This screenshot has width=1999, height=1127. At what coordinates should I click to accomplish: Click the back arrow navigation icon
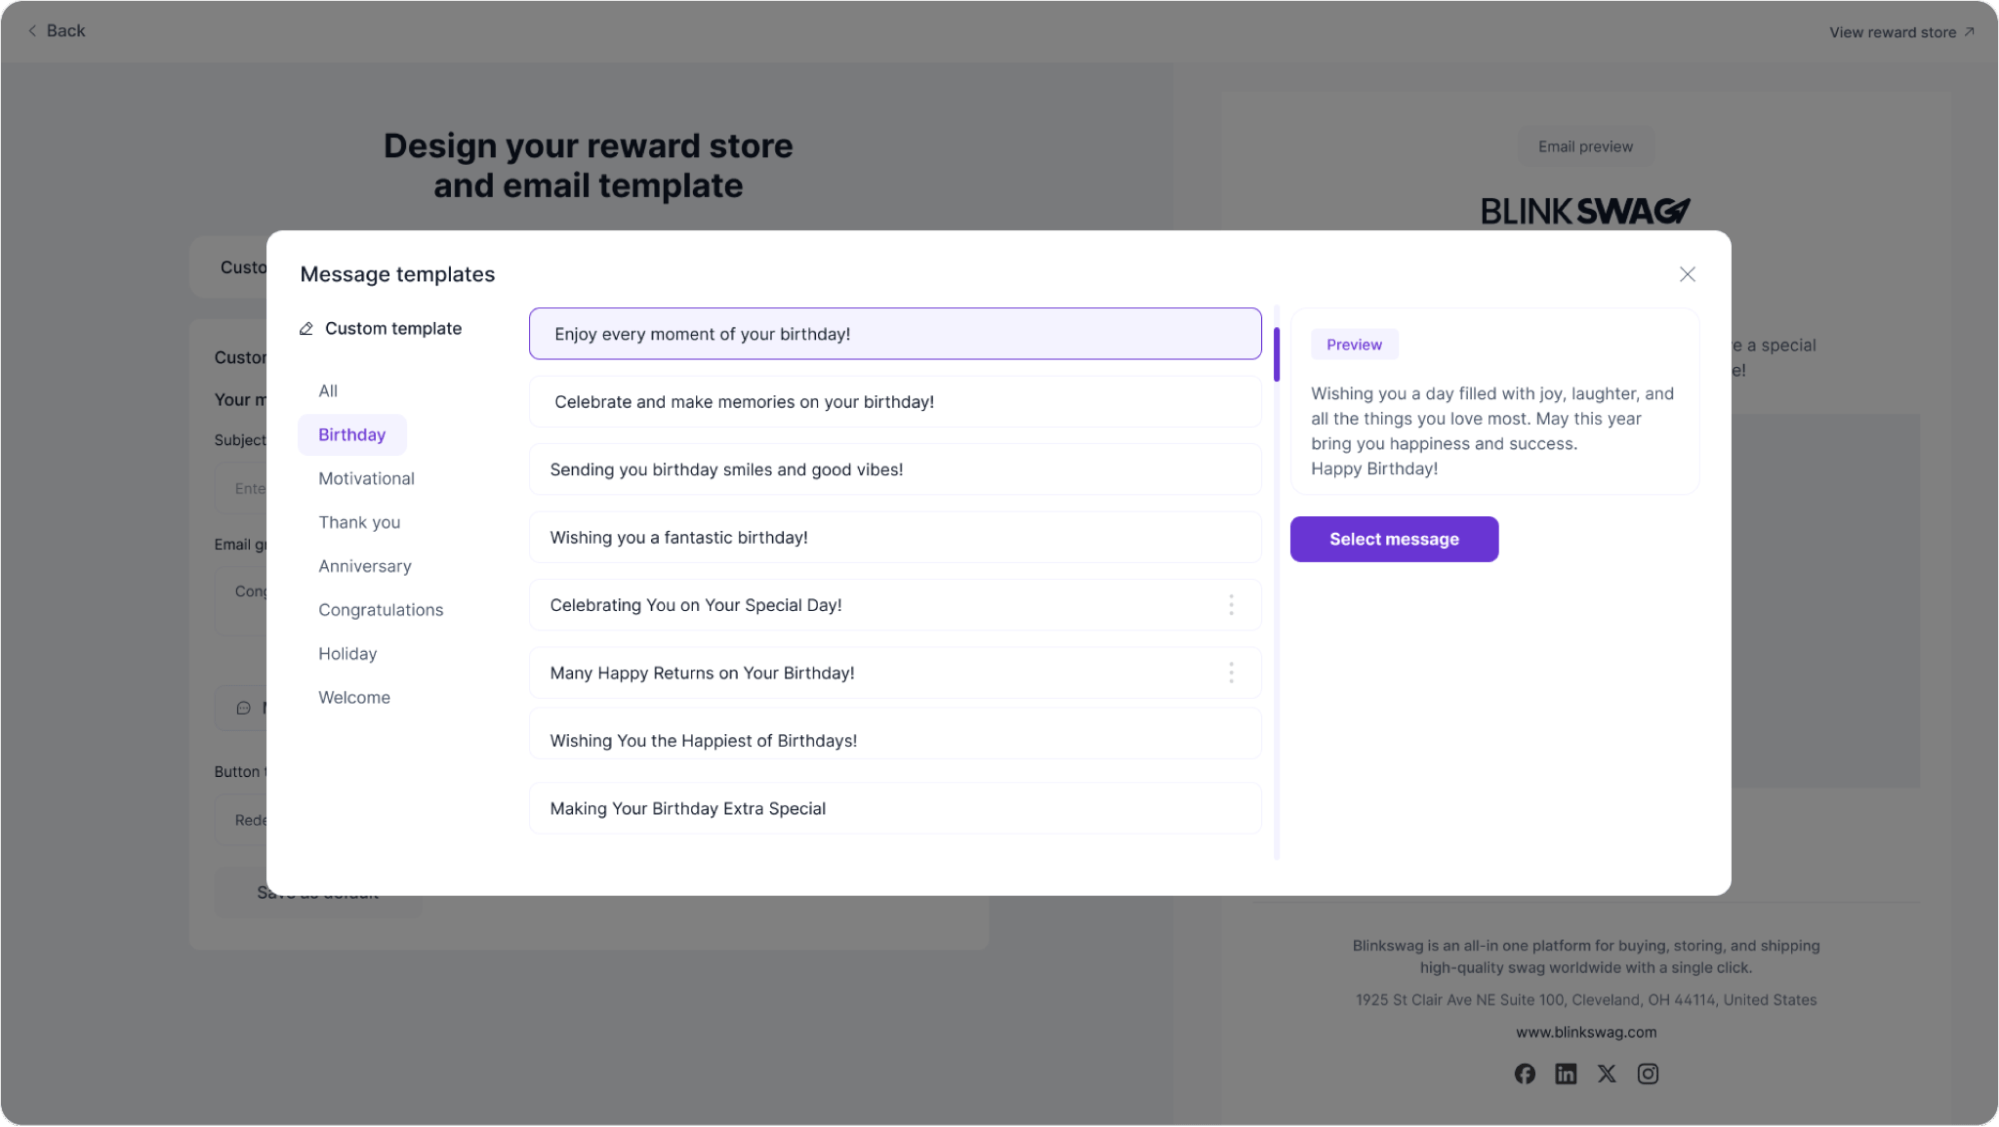click(32, 30)
